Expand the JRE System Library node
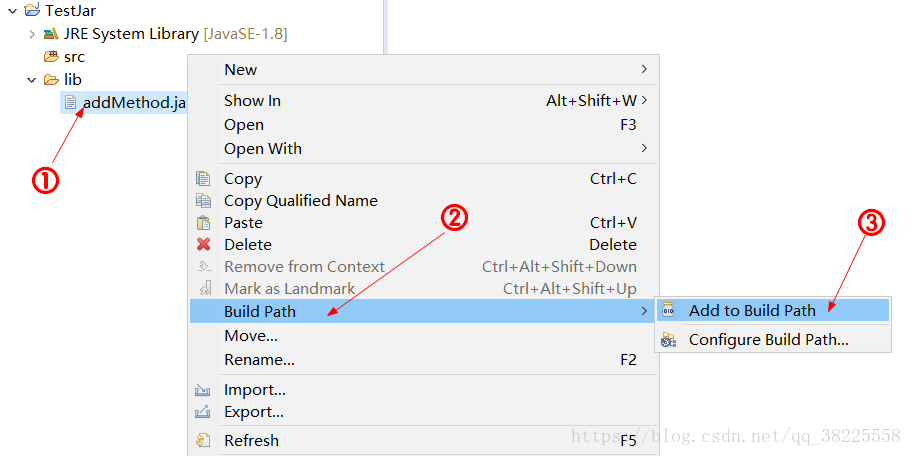The height and width of the screenshot is (456, 912). click(x=31, y=34)
